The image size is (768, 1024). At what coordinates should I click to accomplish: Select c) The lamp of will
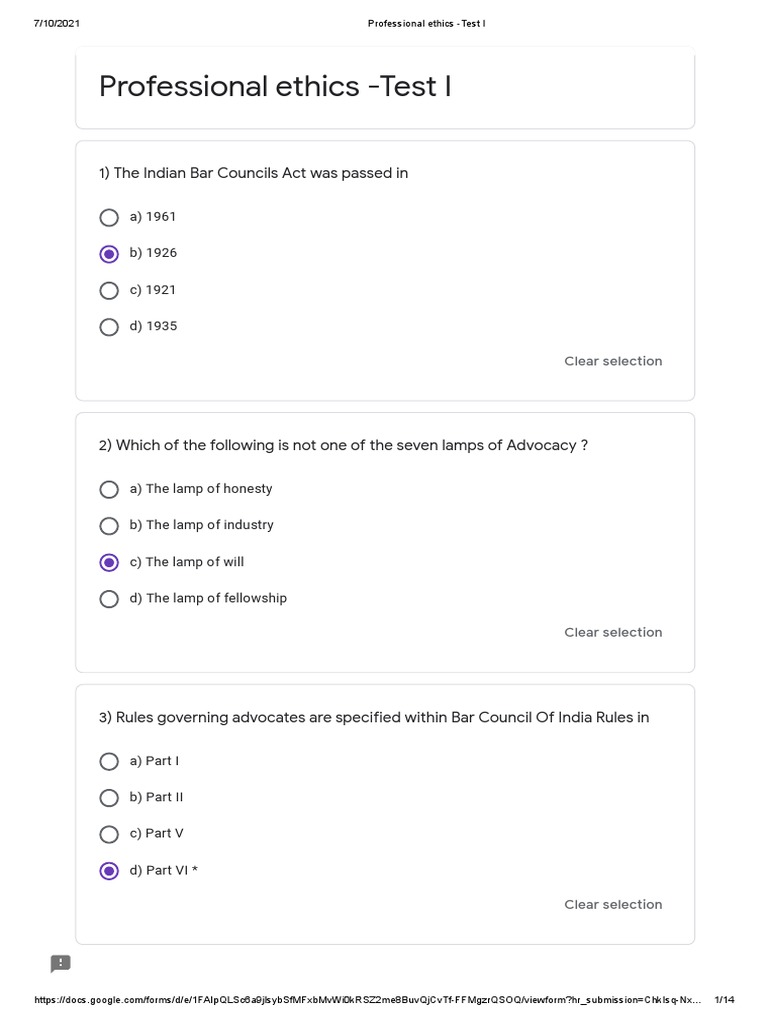click(x=110, y=562)
